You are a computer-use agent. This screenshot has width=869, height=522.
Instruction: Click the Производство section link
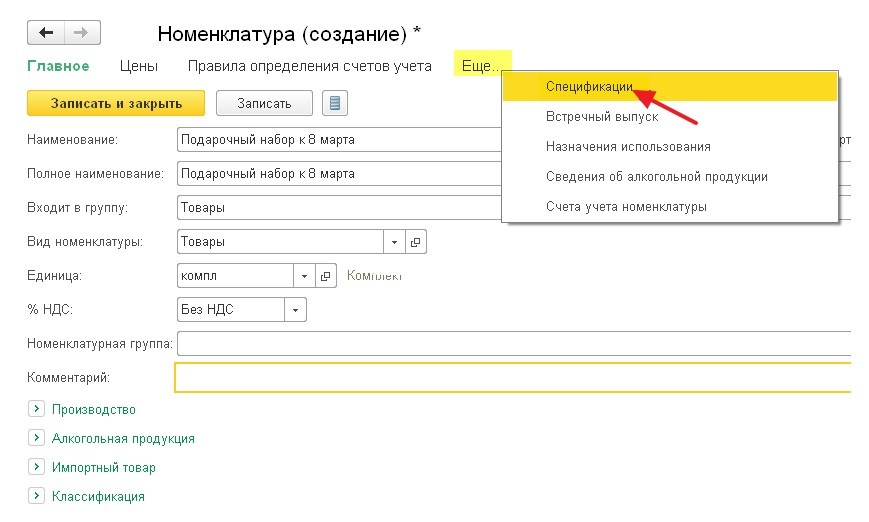pyautogui.click(x=94, y=410)
